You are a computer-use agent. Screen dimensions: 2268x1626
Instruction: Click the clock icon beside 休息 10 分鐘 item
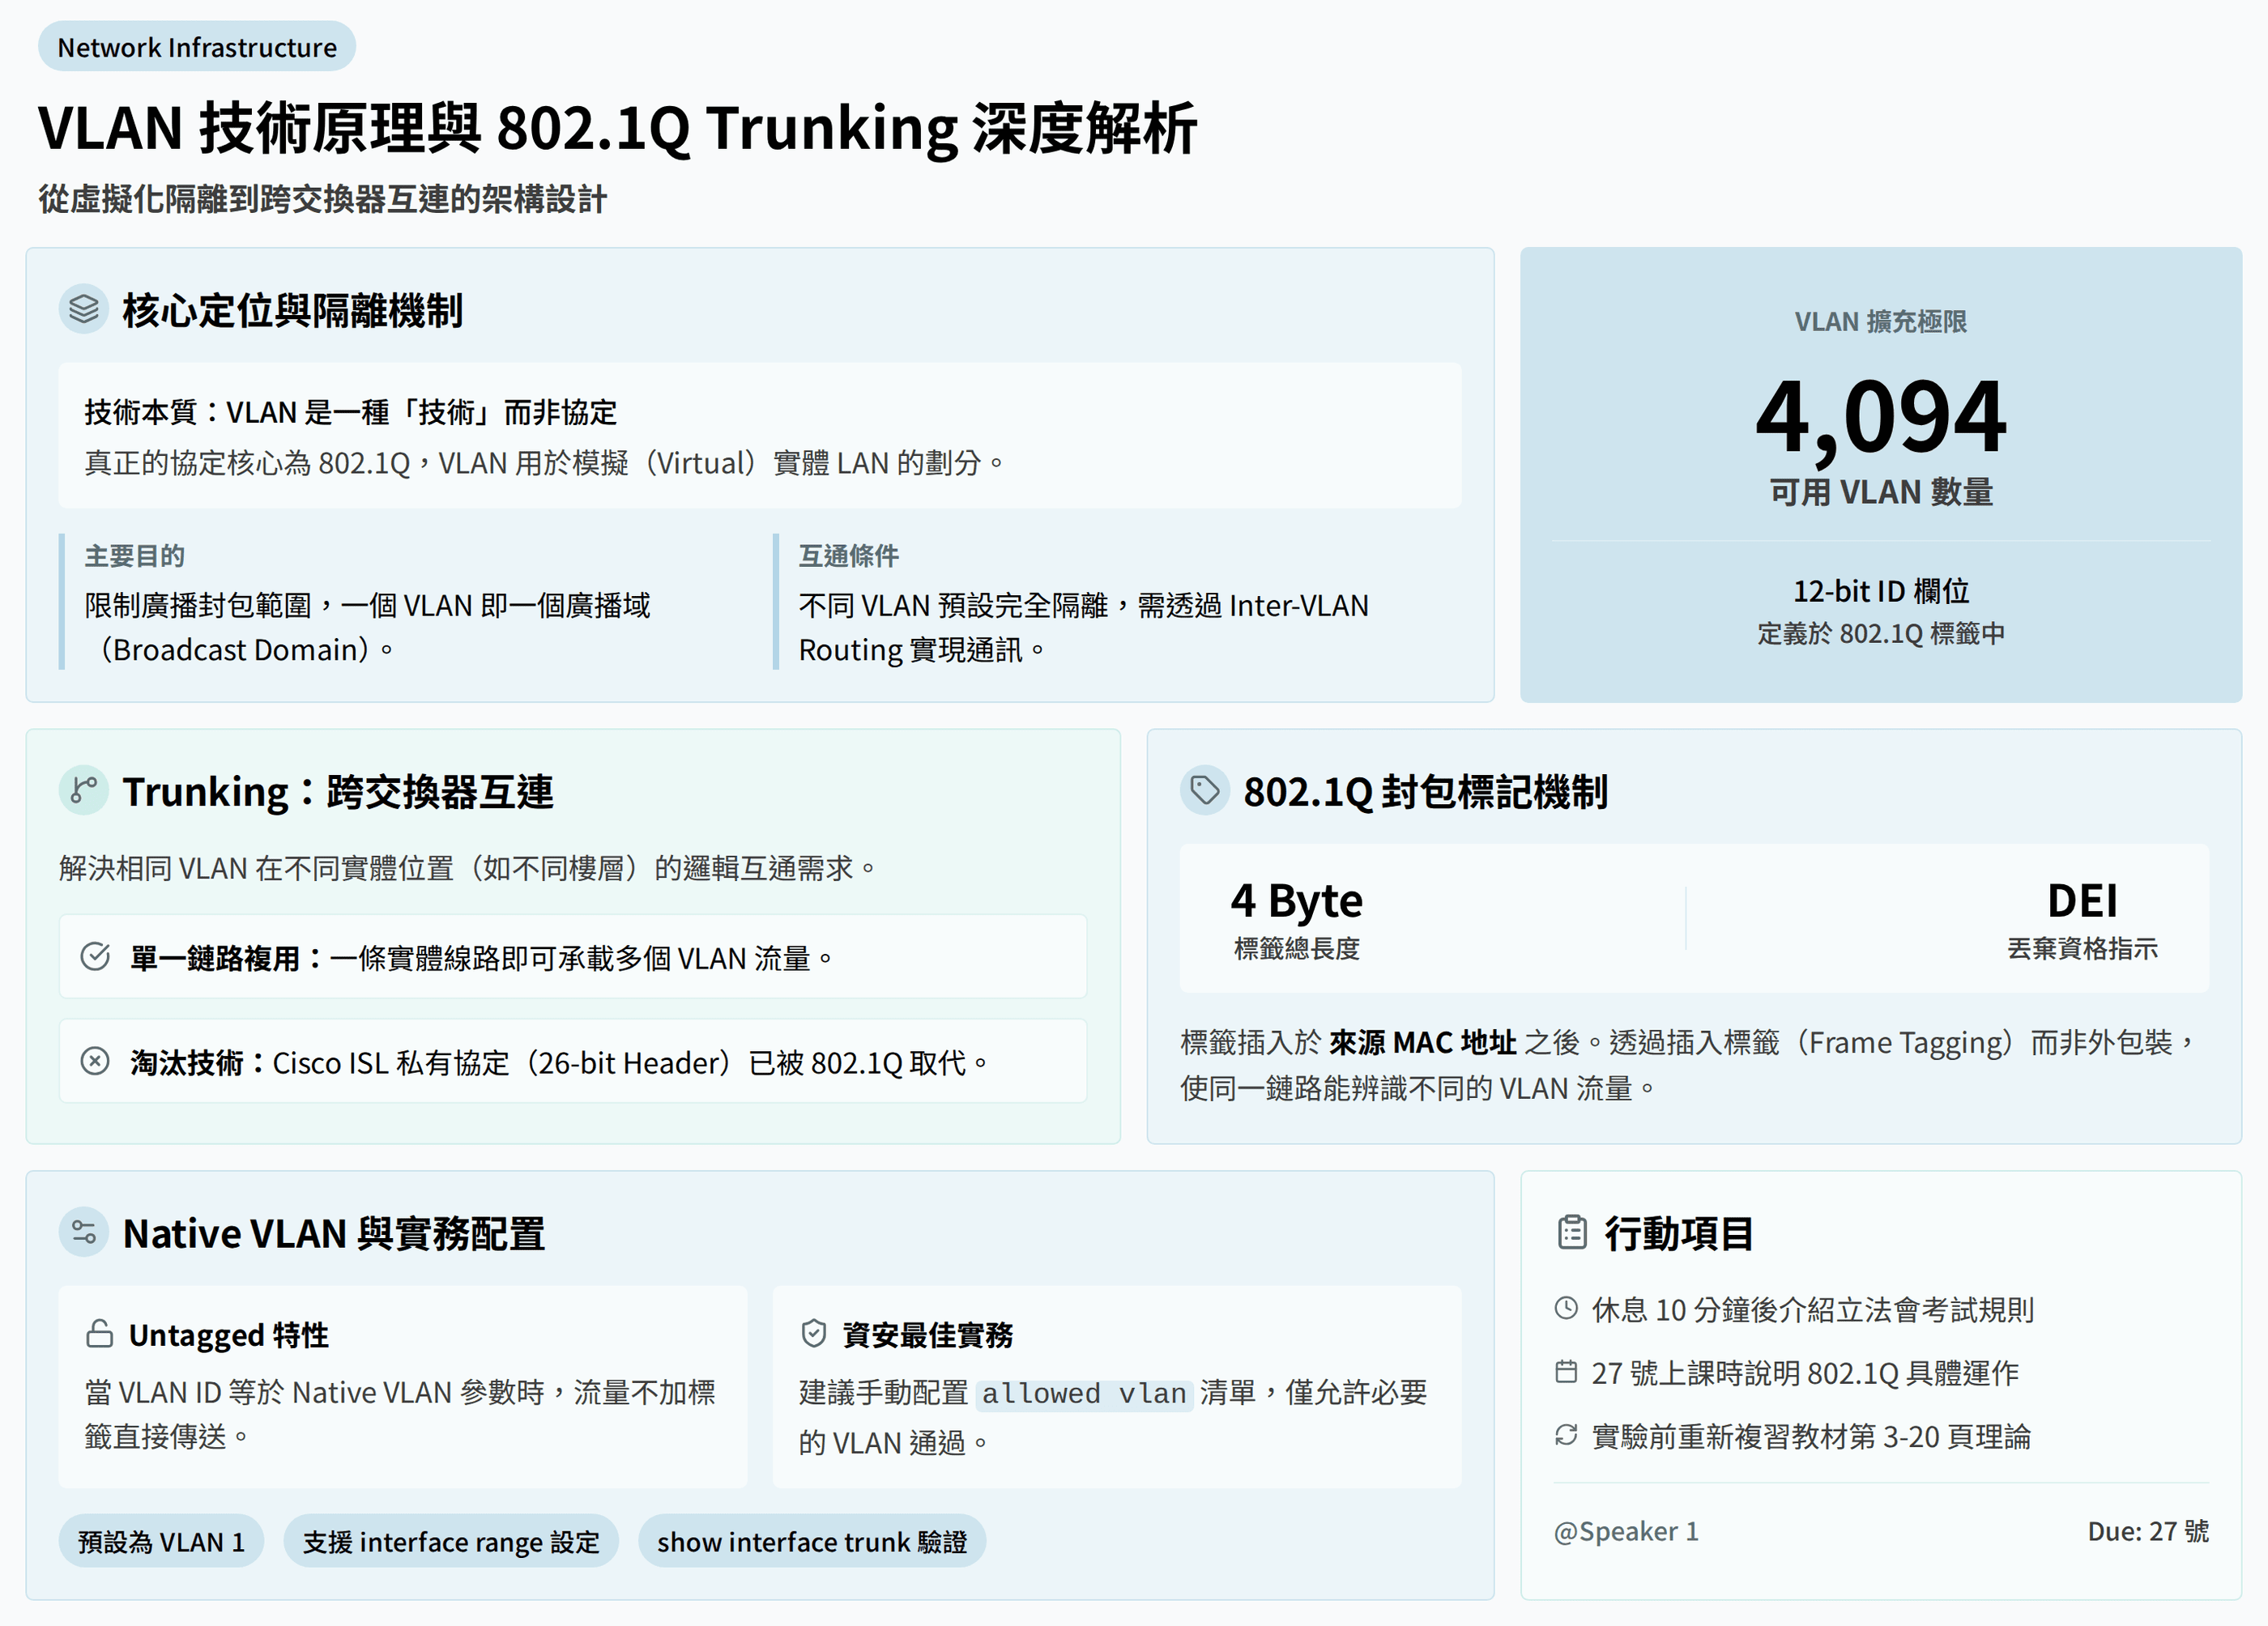click(x=1566, y=1308)
